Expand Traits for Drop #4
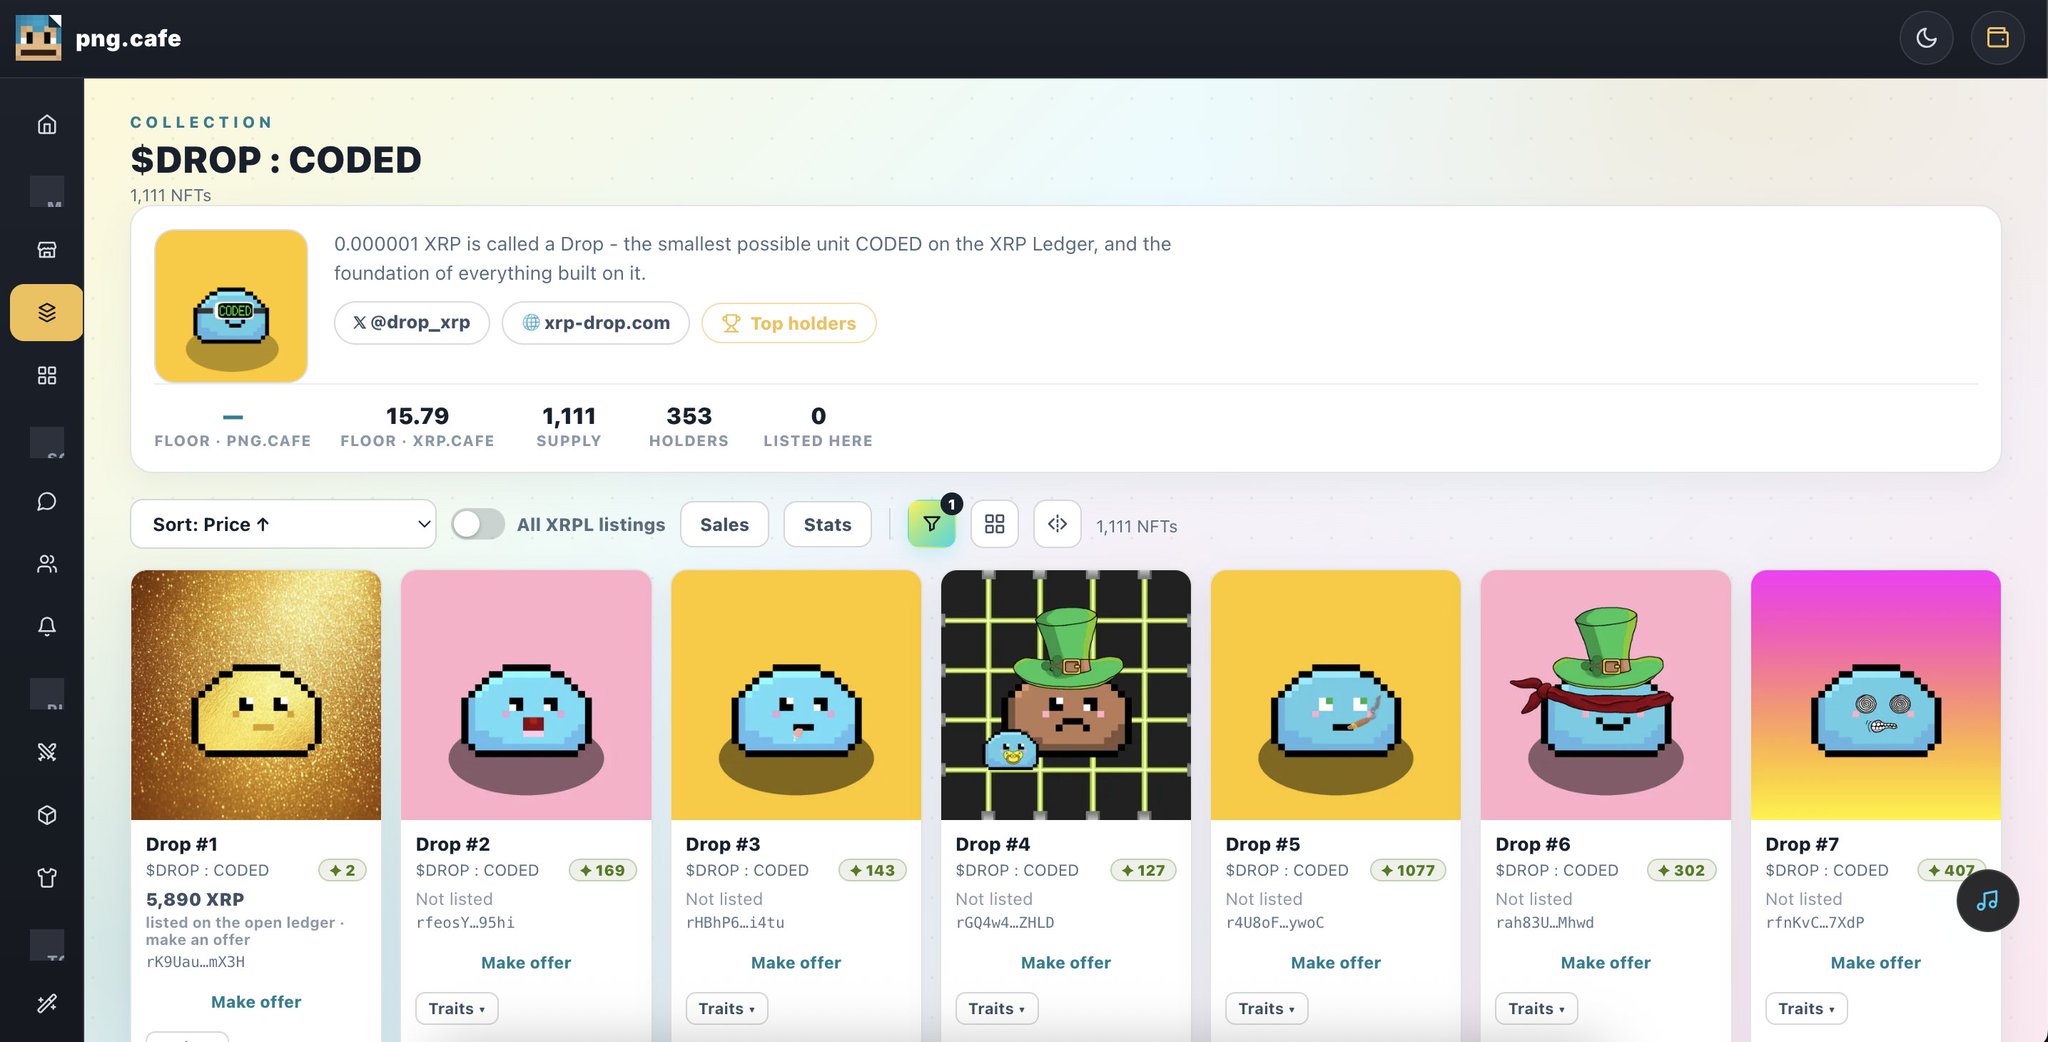 coord(997,1008)
